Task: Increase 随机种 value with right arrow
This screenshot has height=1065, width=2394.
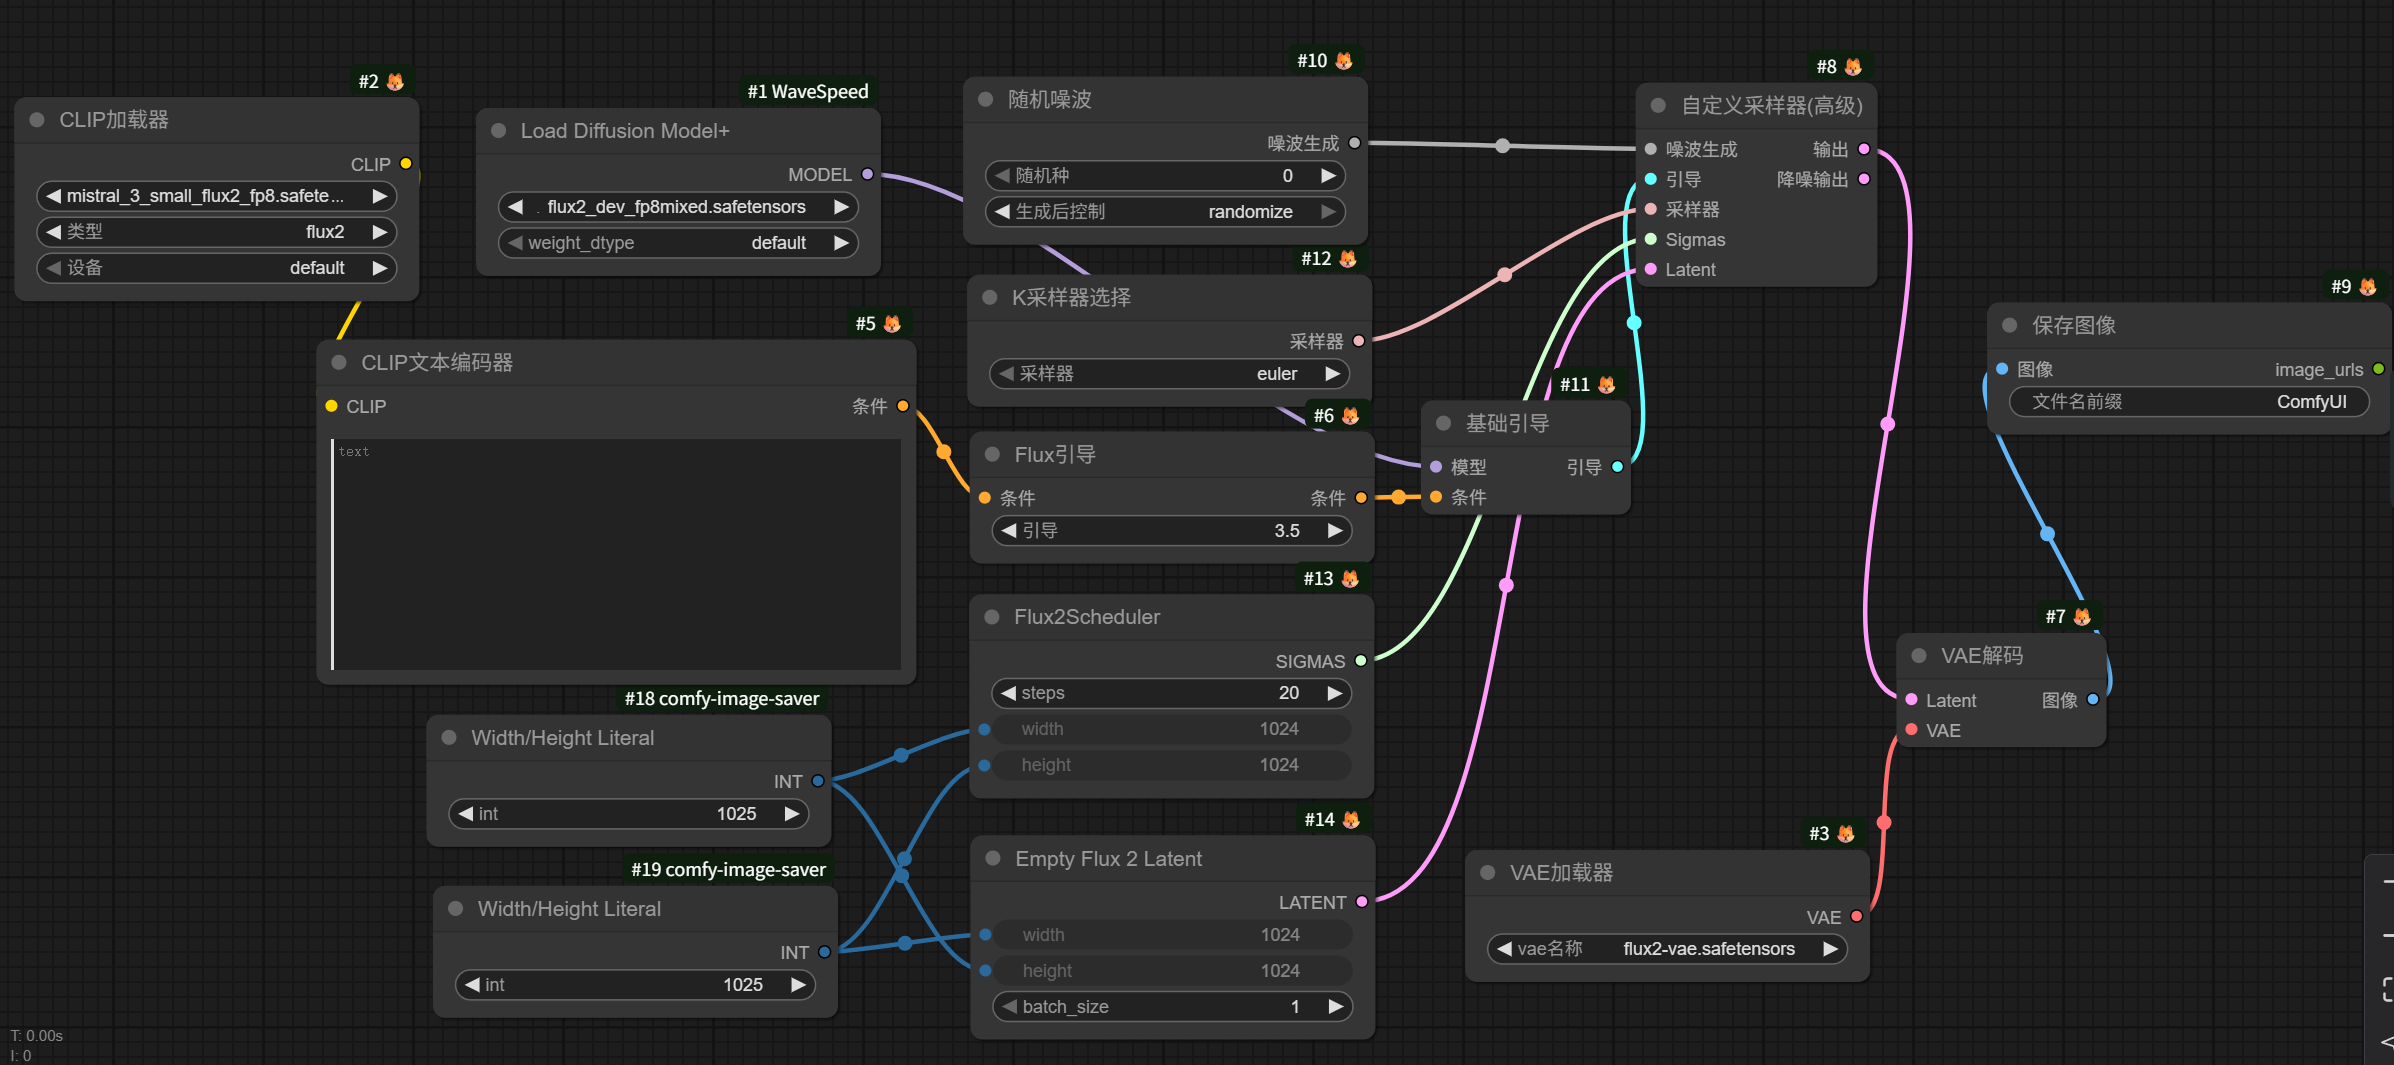Action: click(1328, 176)
